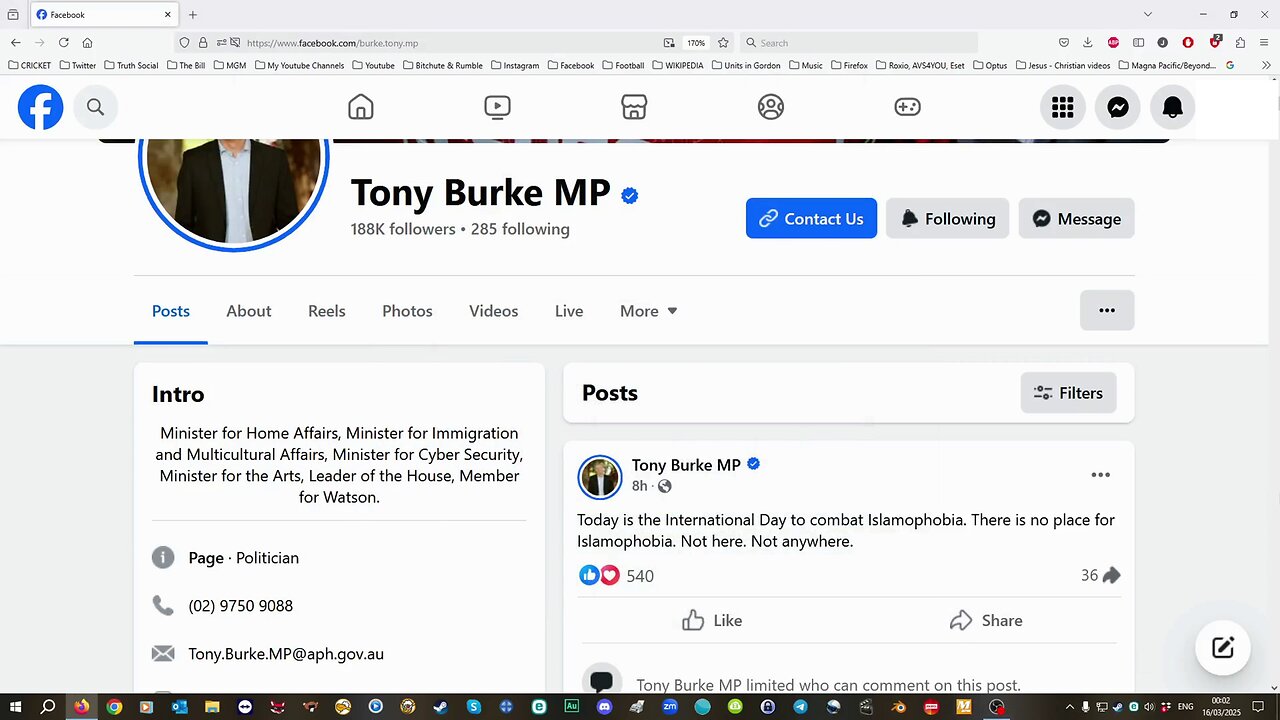The image size is (1280, 720).
Task: Switch to the About tab
Action: (248, 311)
